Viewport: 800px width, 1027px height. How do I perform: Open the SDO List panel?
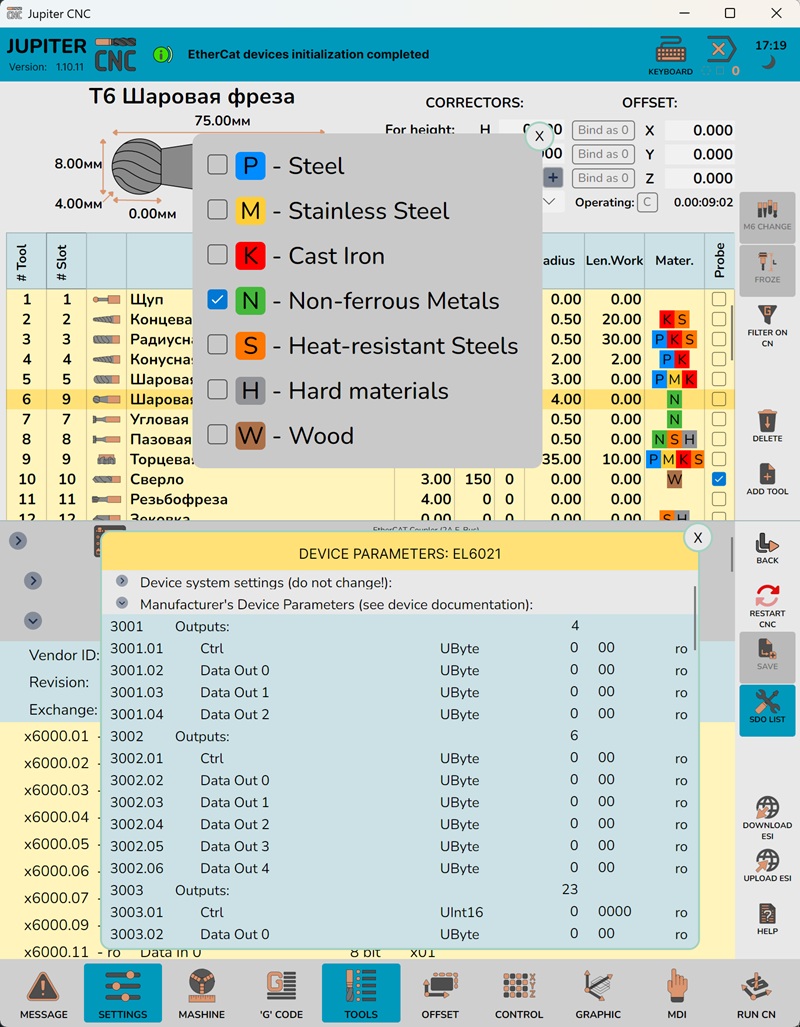coord(767,706)
